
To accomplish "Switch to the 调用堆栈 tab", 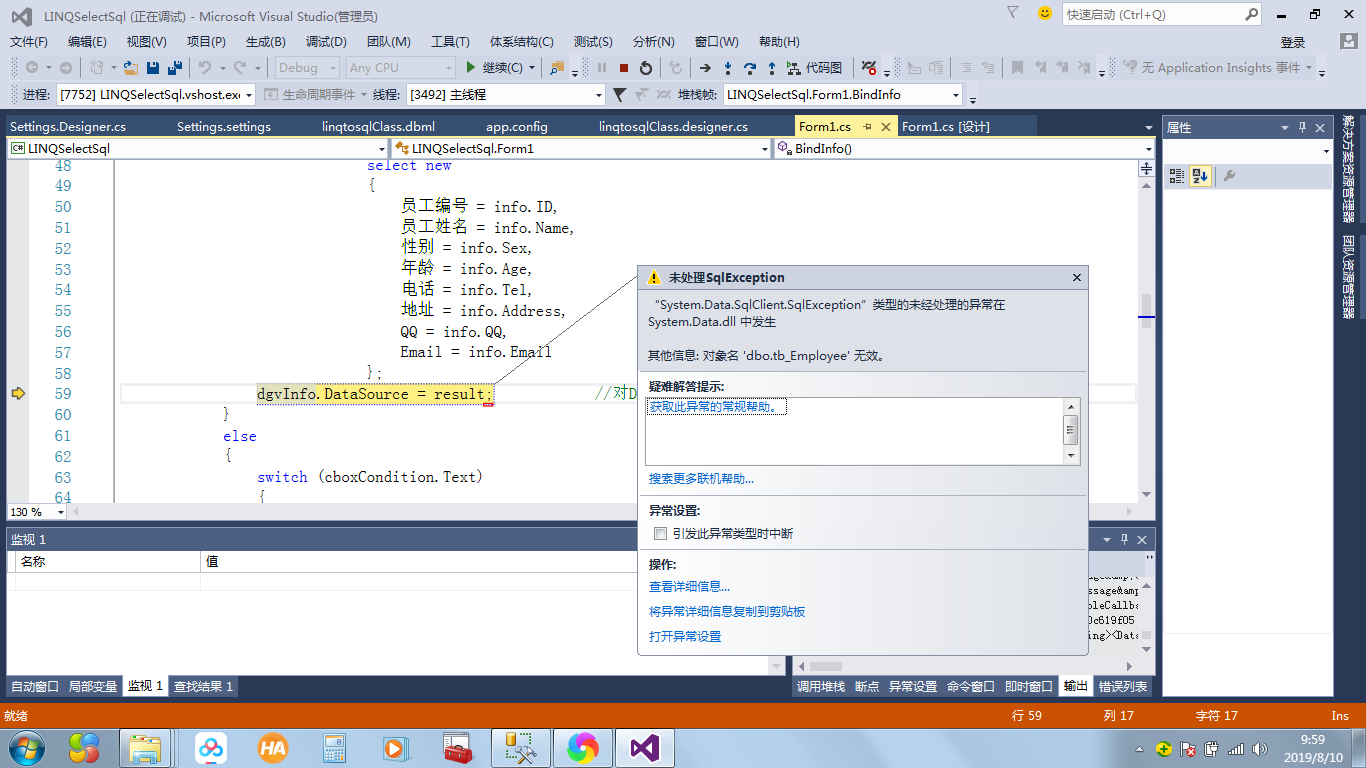I will tap(821, 686).
